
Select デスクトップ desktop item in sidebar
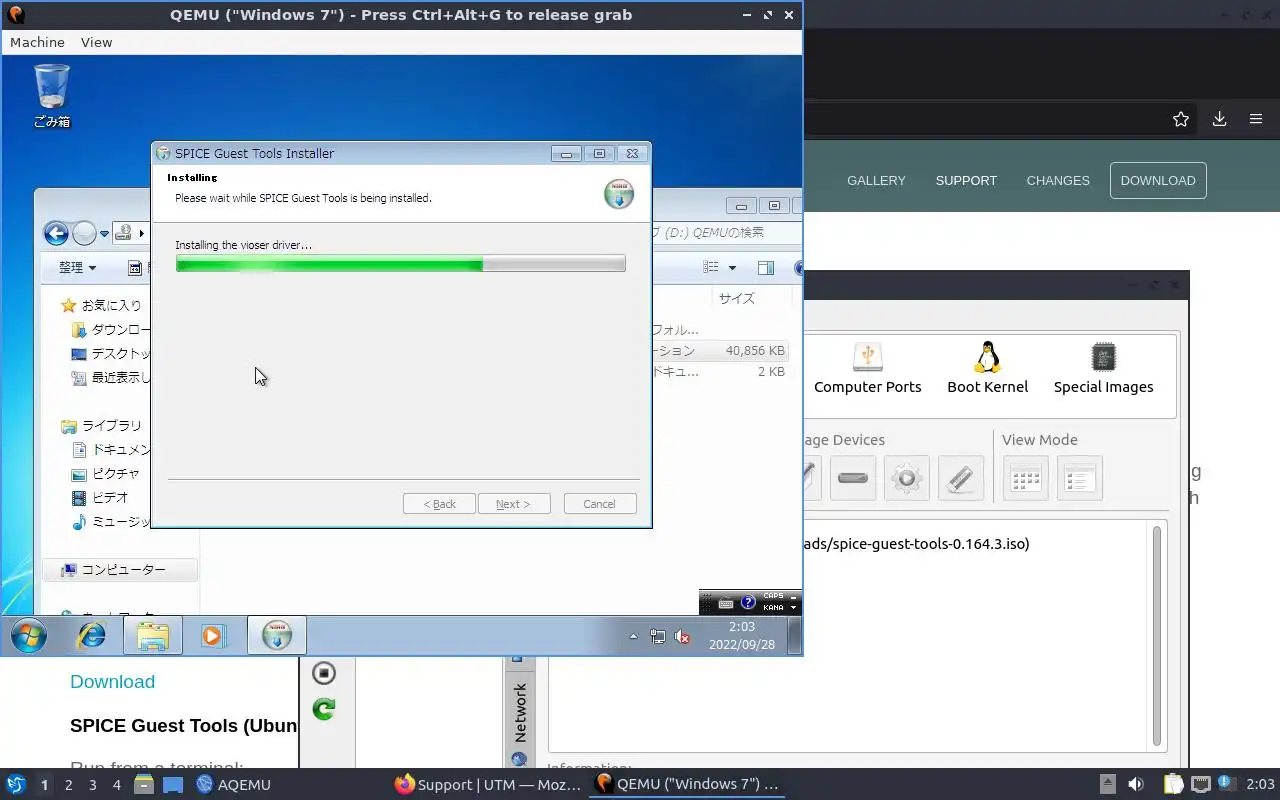tap(112, 353)
